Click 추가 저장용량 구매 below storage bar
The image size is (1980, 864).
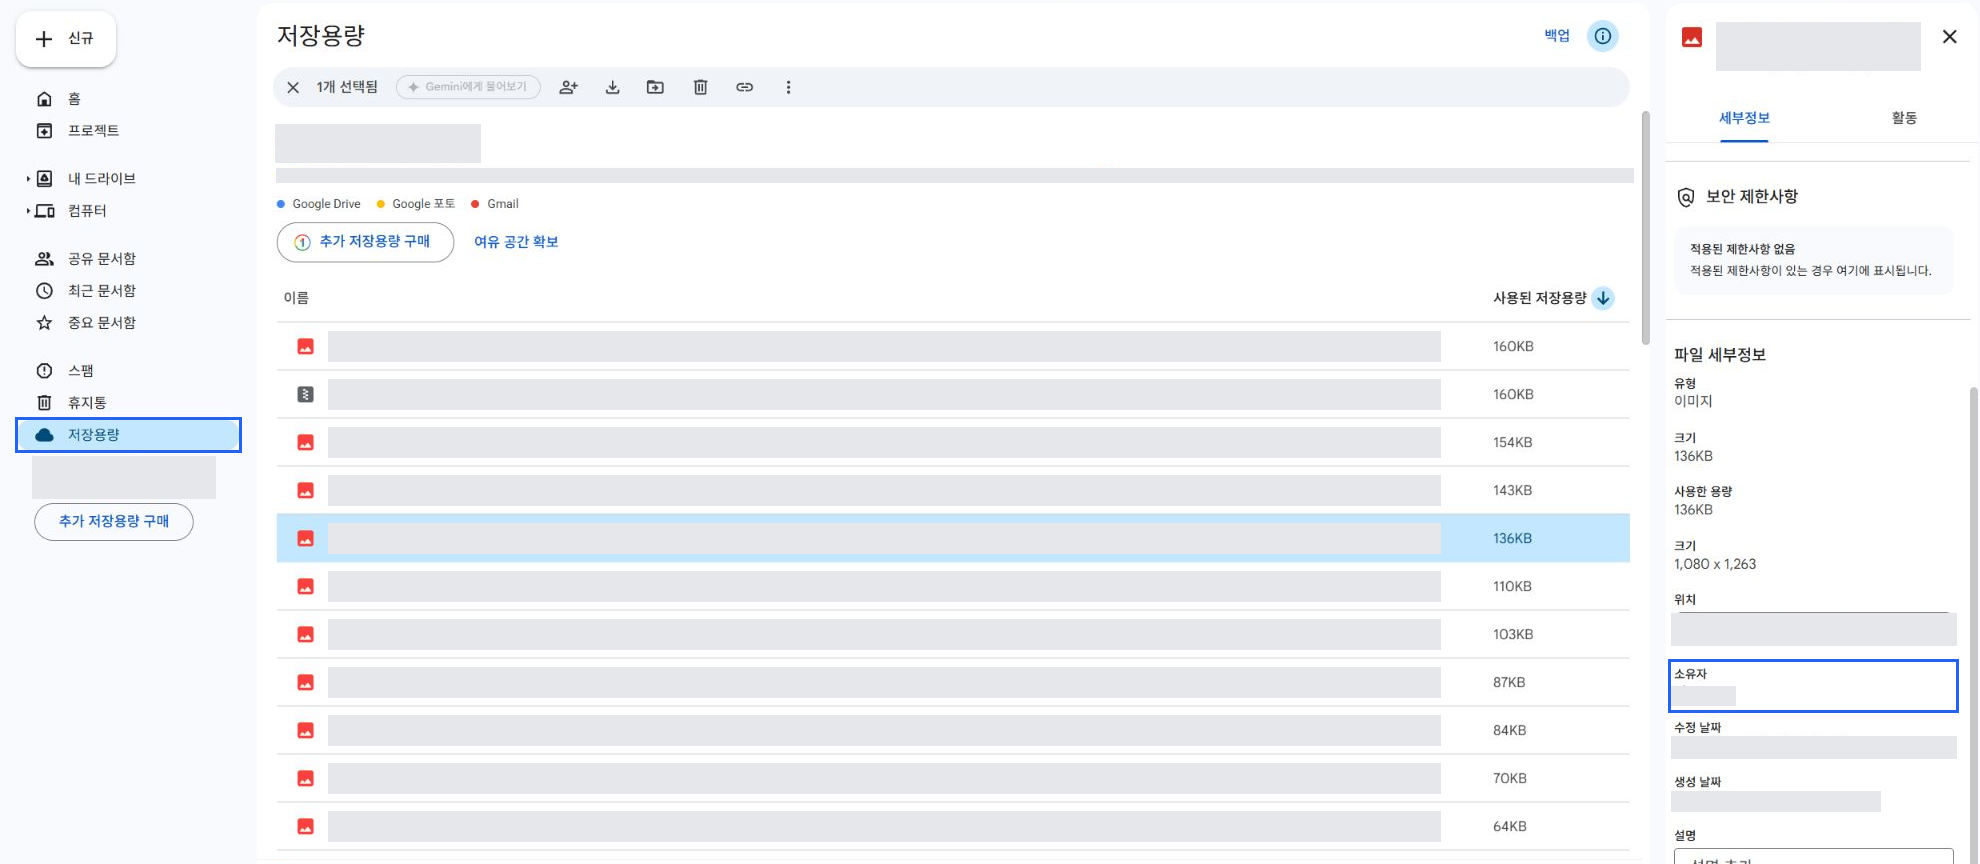pyautogui.click(x=365, y=242)
